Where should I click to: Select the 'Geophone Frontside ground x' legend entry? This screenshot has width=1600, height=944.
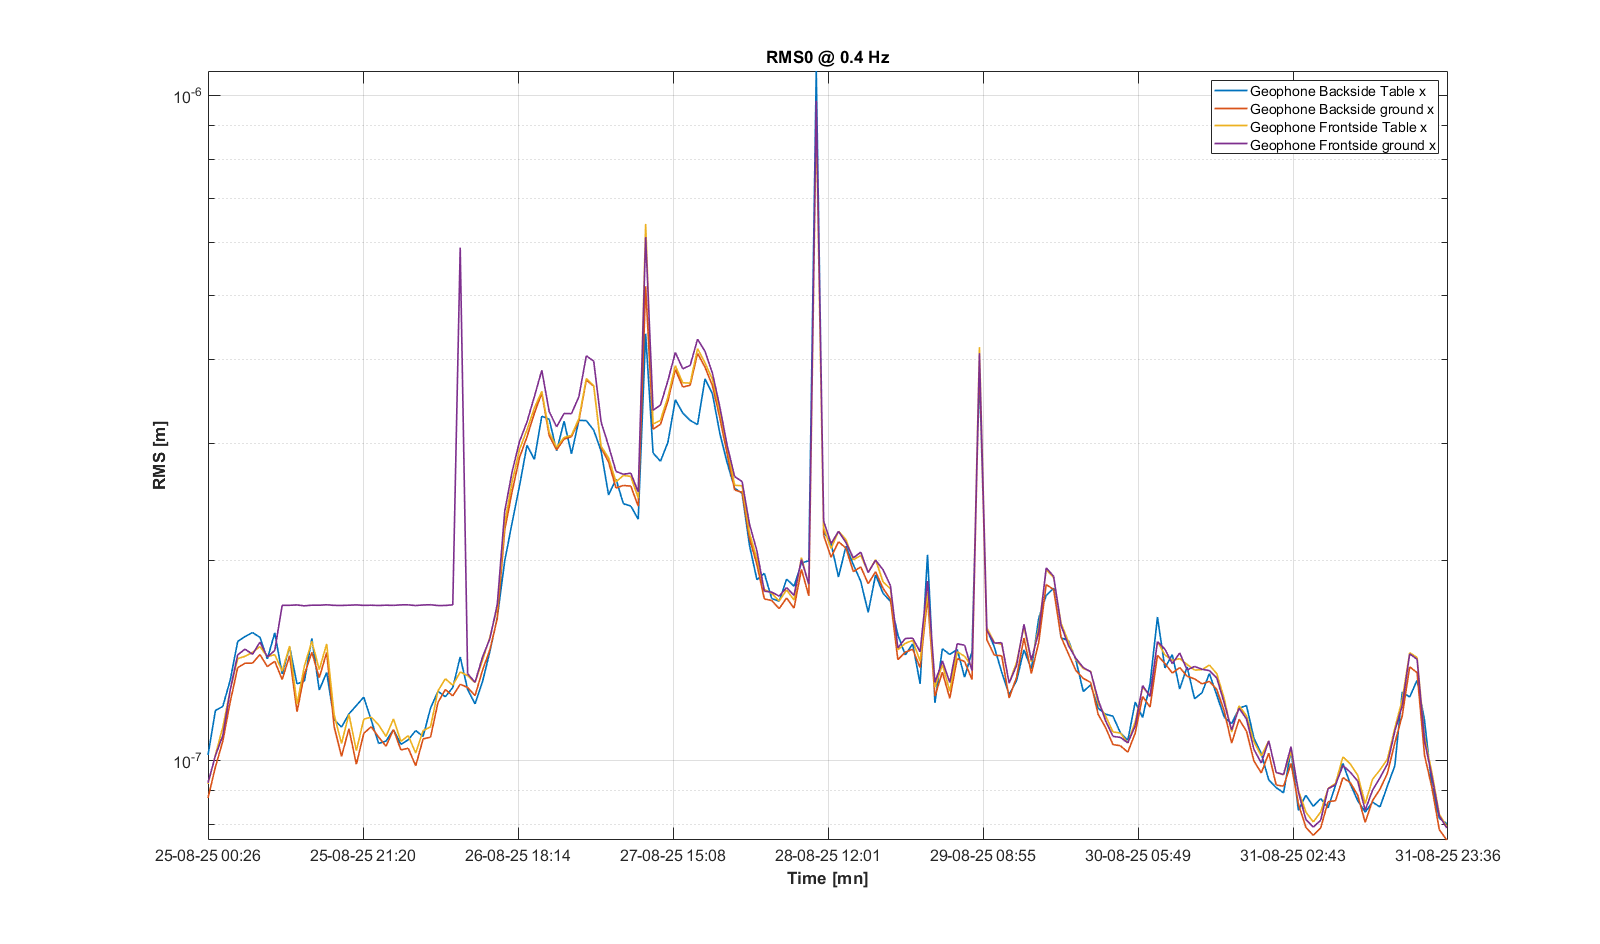[1342, 145]
